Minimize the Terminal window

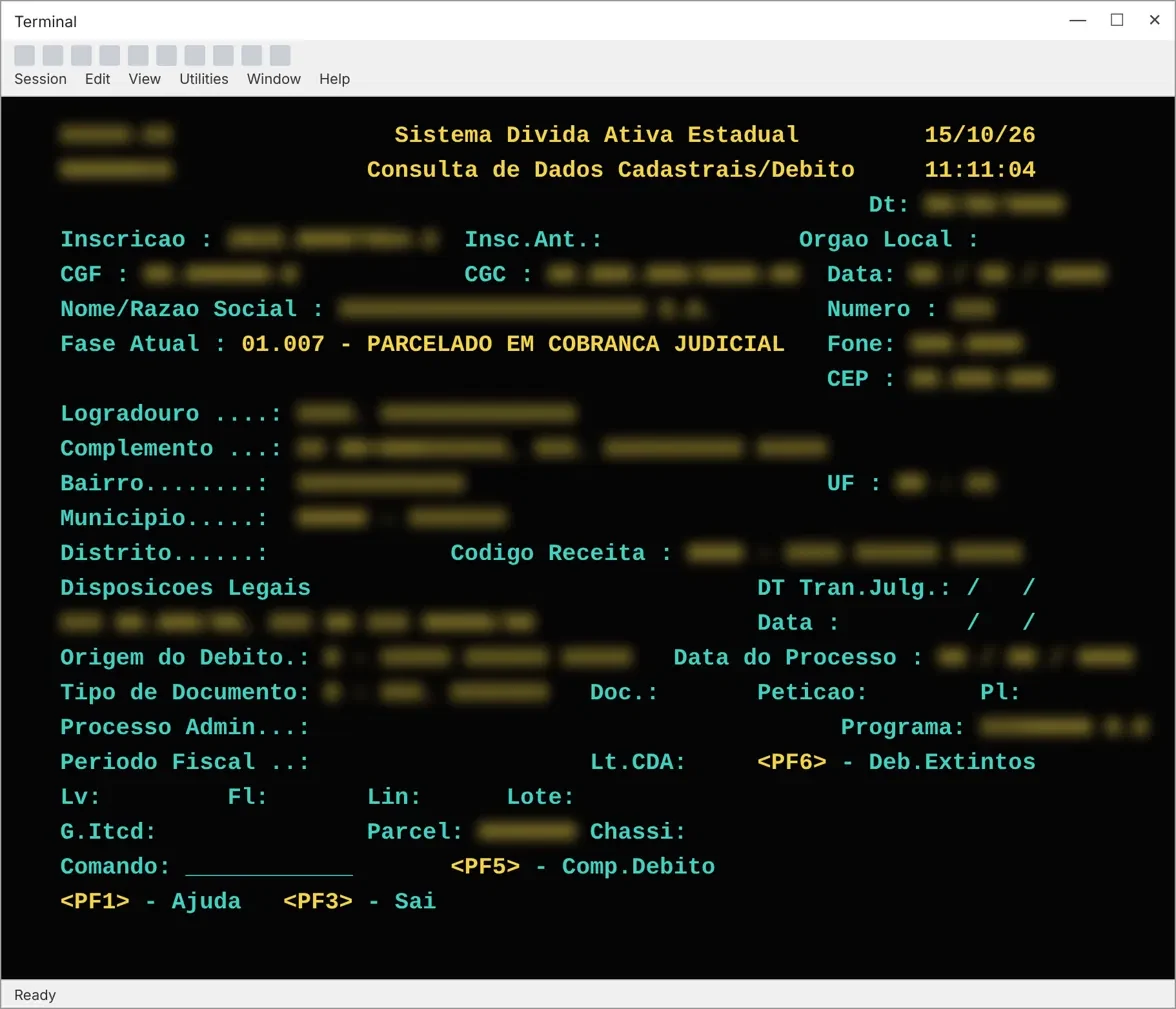click(x=1078, y=20)
